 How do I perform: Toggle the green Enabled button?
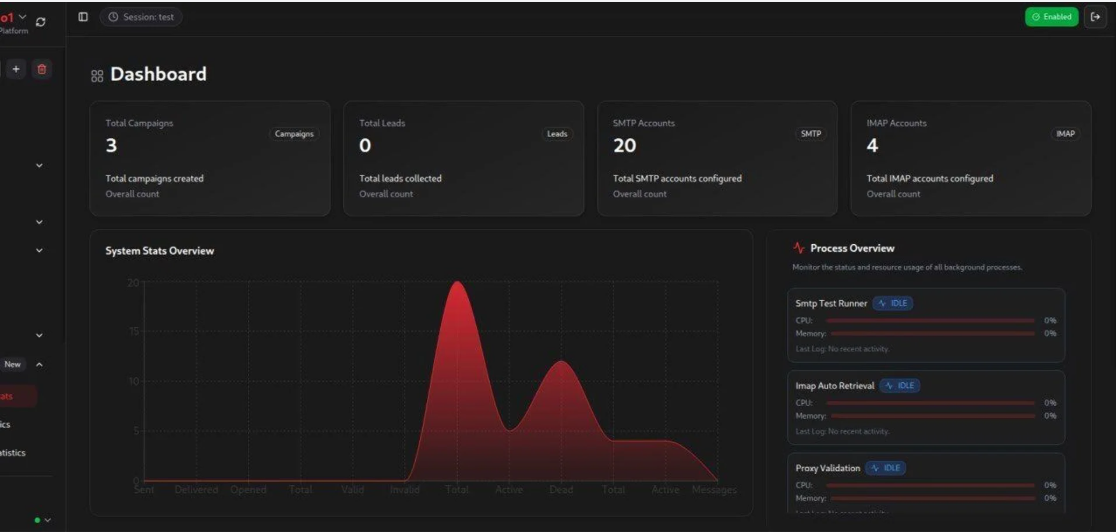click(x=1051, y=17)
